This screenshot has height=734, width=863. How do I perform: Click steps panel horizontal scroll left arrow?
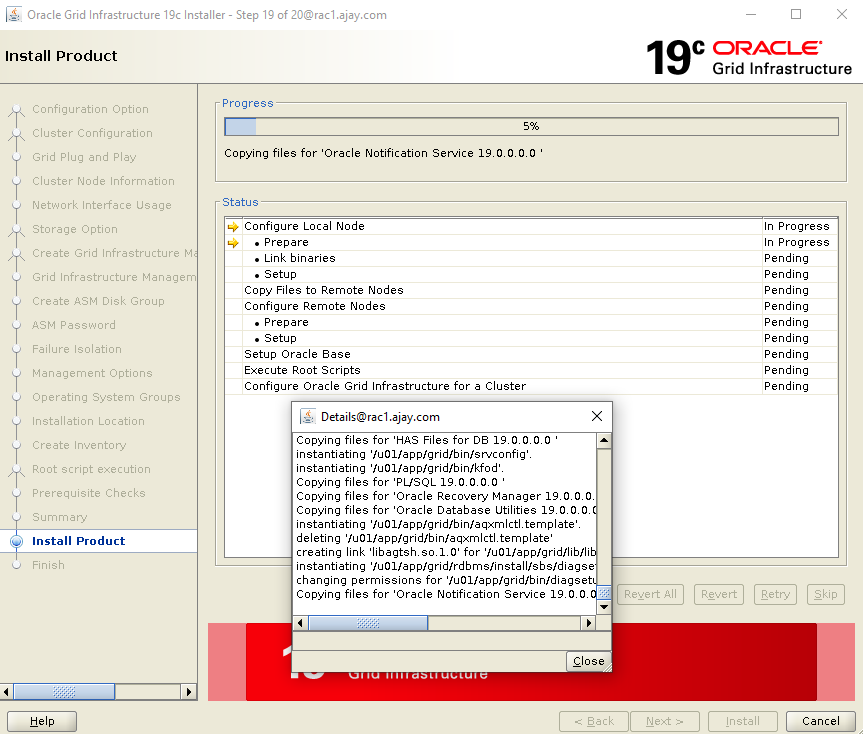click(6, 692)
